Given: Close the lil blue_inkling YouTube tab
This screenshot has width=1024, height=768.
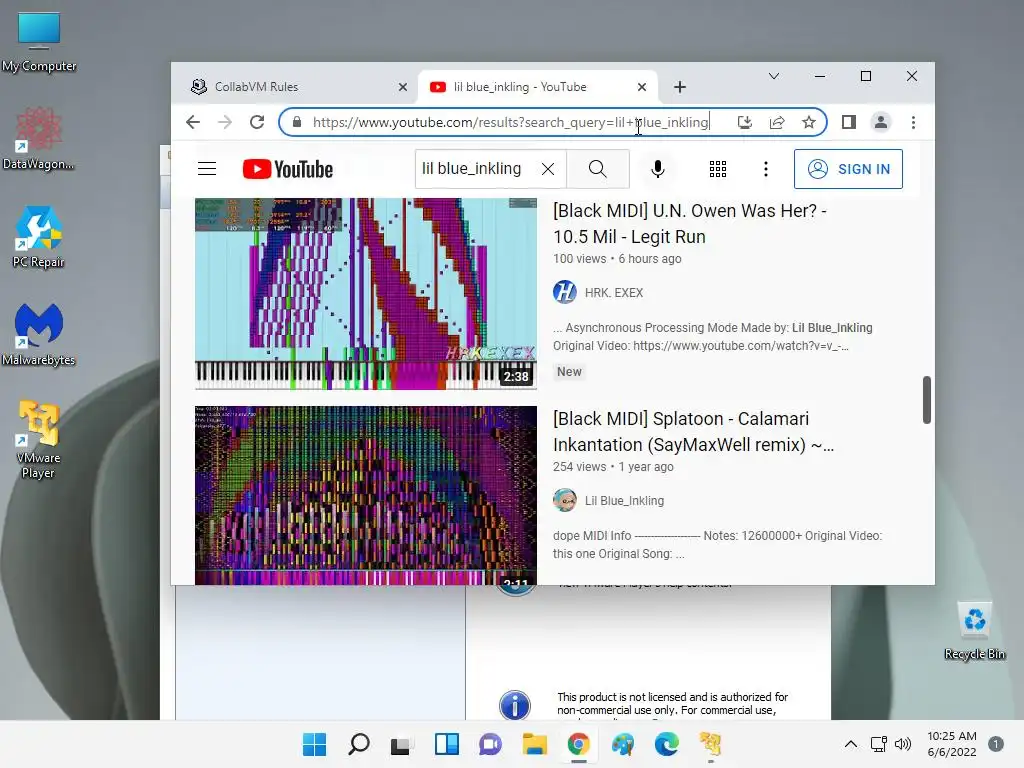Looking at the screenshot, I should [x=642, y=87].
